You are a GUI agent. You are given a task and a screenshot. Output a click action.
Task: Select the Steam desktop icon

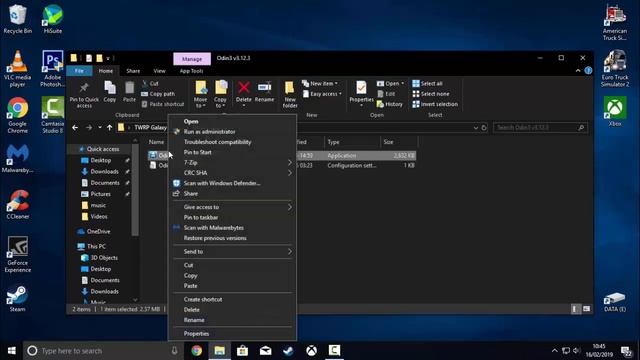point(18,299)
